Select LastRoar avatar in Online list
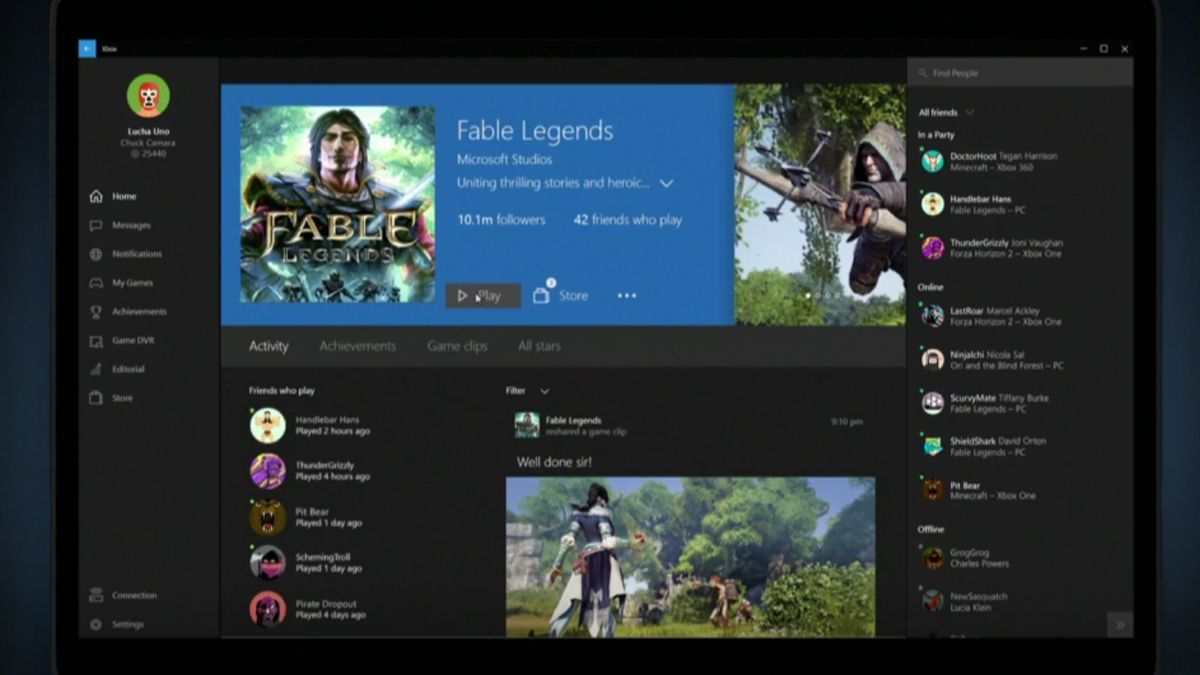Image resolution: width=1200 pixels, height=675 pixels. [933, 316]
